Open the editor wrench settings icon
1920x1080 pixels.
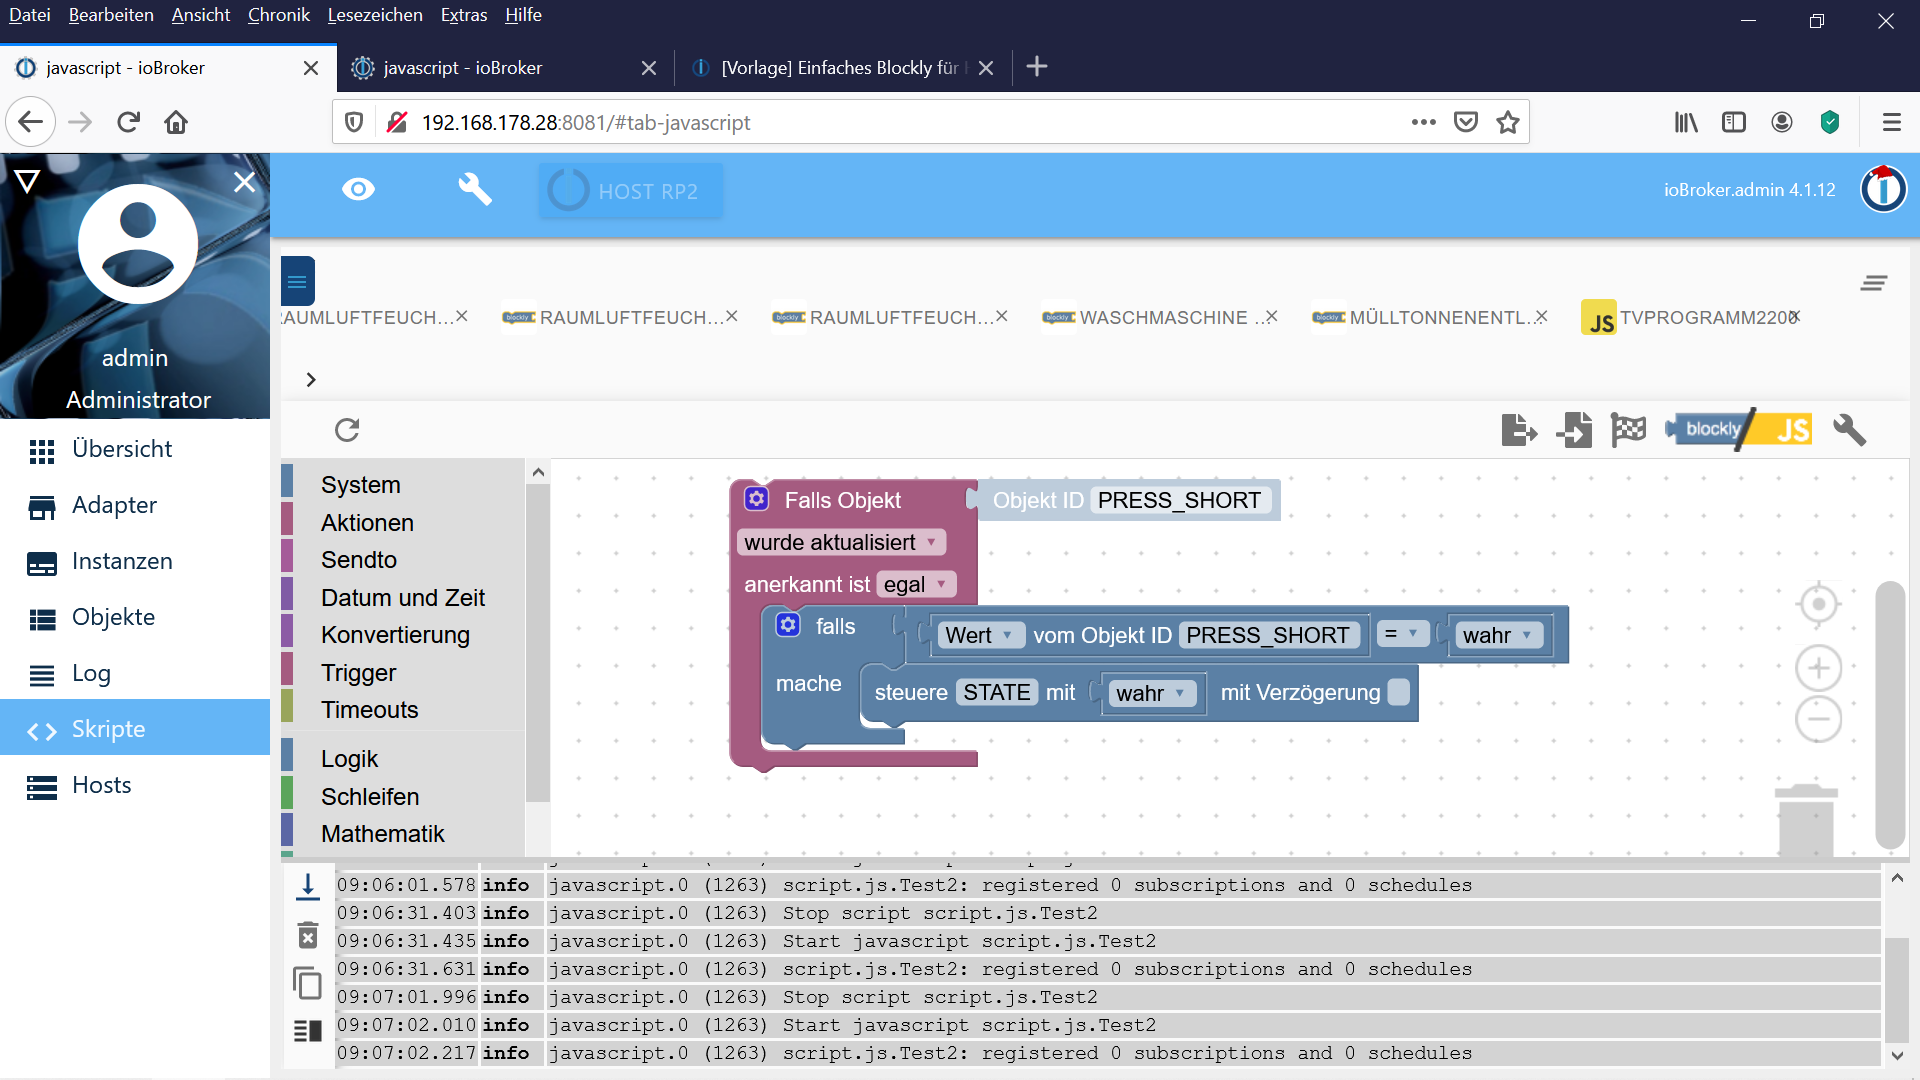click(1849, 430)
